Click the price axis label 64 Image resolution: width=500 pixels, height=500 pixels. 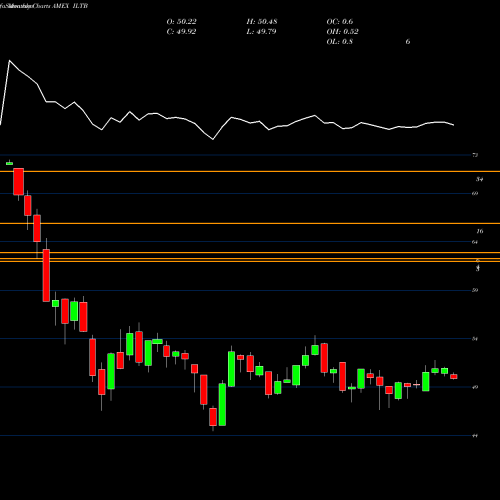(475, 242)
